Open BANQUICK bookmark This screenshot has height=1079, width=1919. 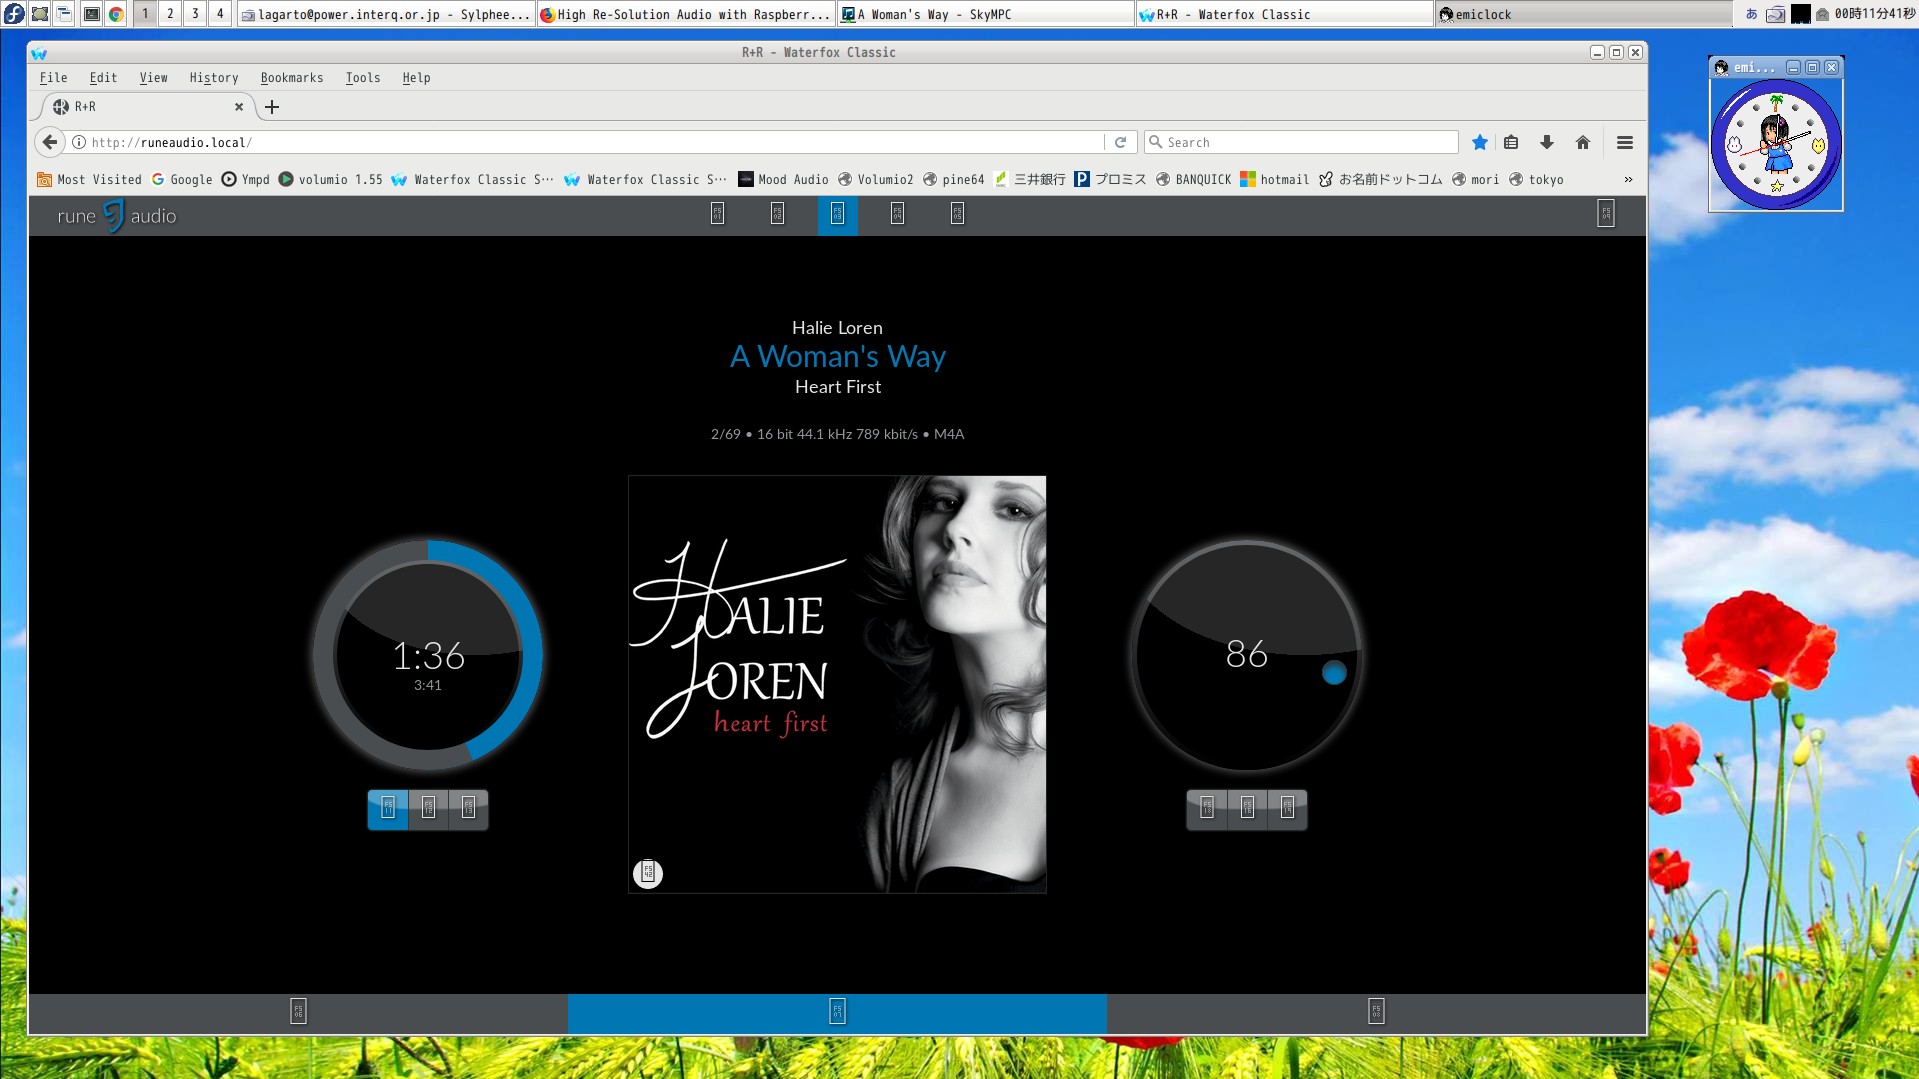(1194, 180)
